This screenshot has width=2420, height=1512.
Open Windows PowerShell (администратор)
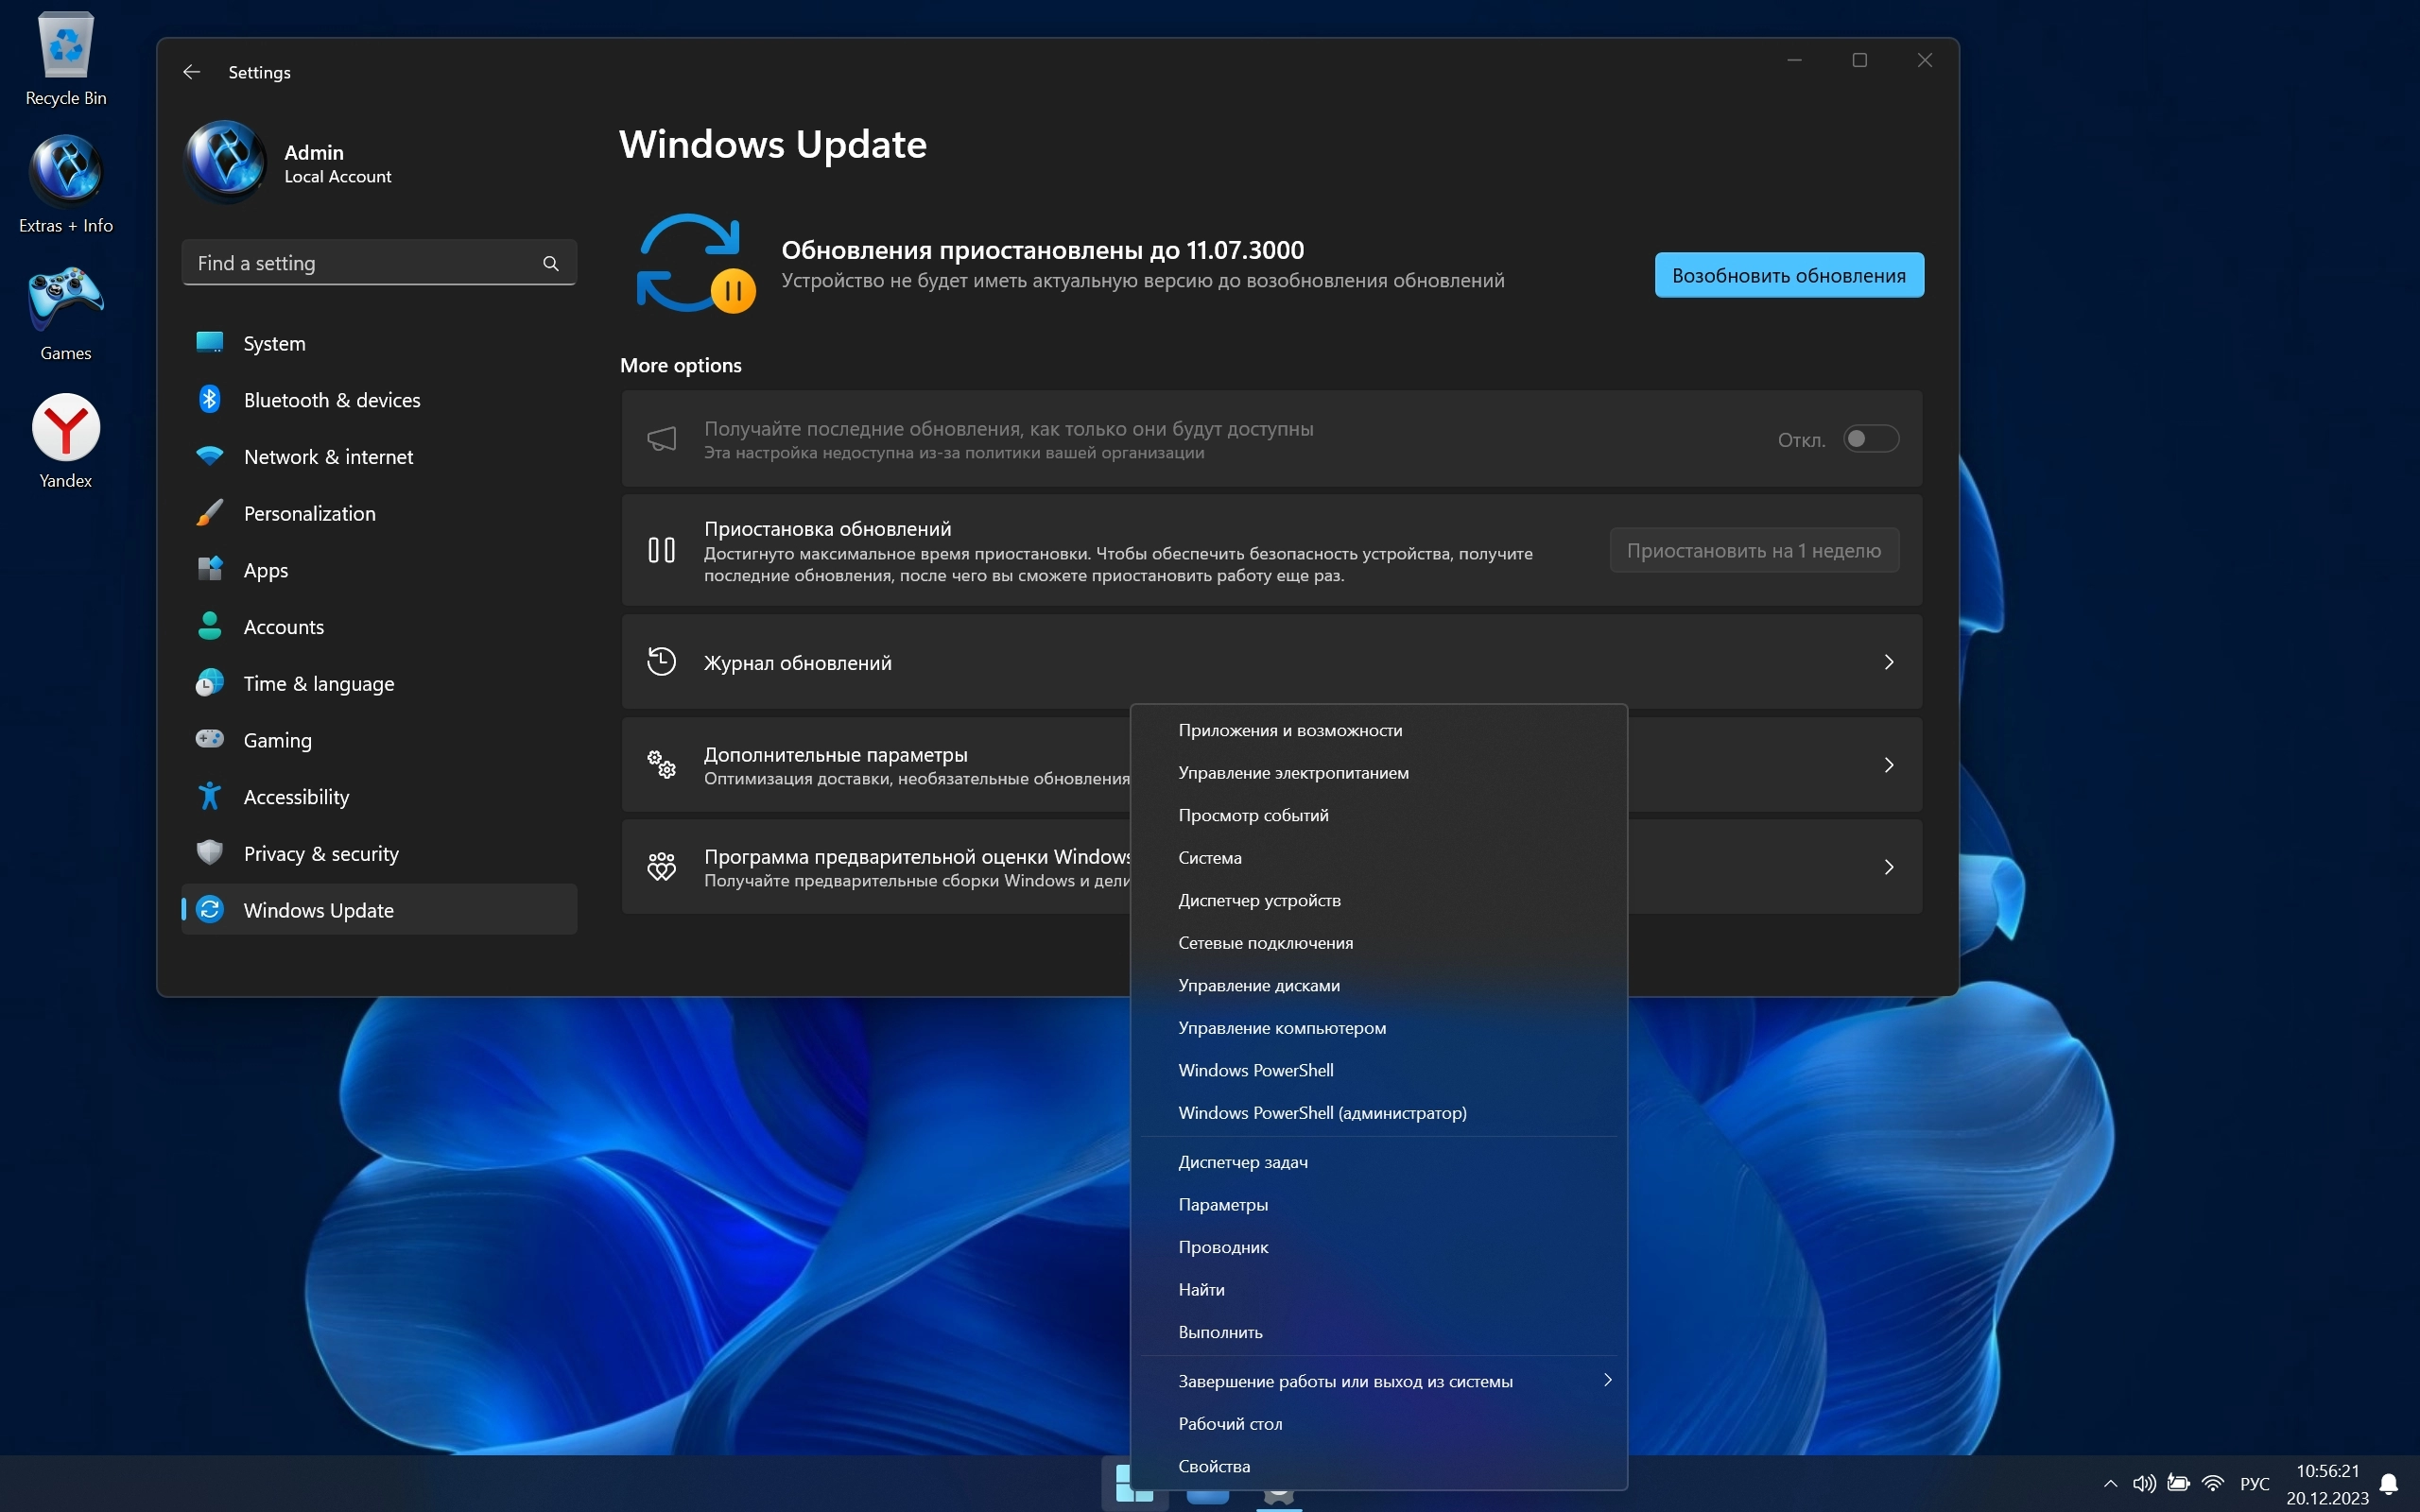1321,1113
